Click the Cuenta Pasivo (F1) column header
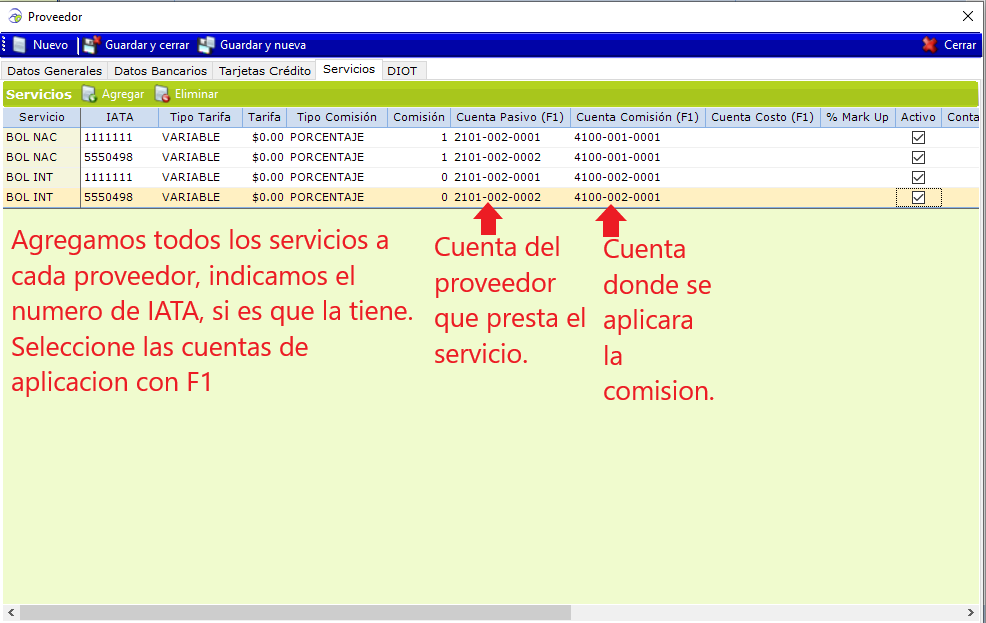The width and height of the screenshot is (986, 623). coord(510,117)
